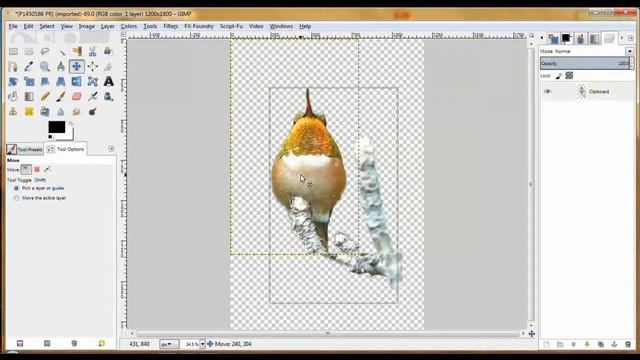This screenshot has width=640, height=360.
Task: Select the Blend gradient tool
Action: (29, 97)
